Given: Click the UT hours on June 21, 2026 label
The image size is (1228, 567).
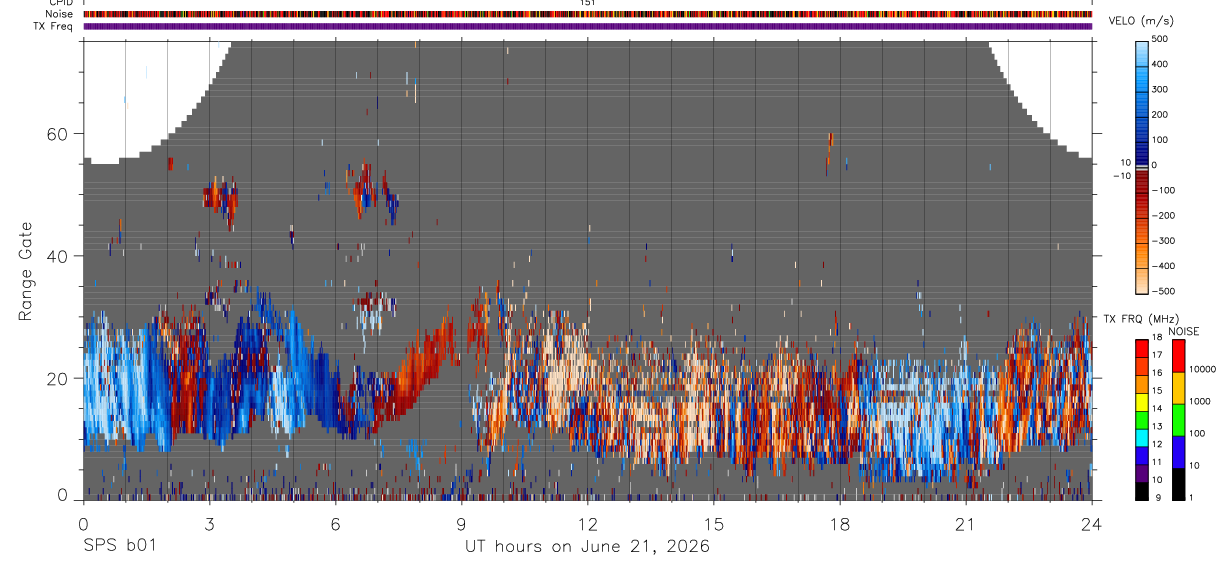Looking at the screenshot, I should pyautogui.click(x=587, y=546).
